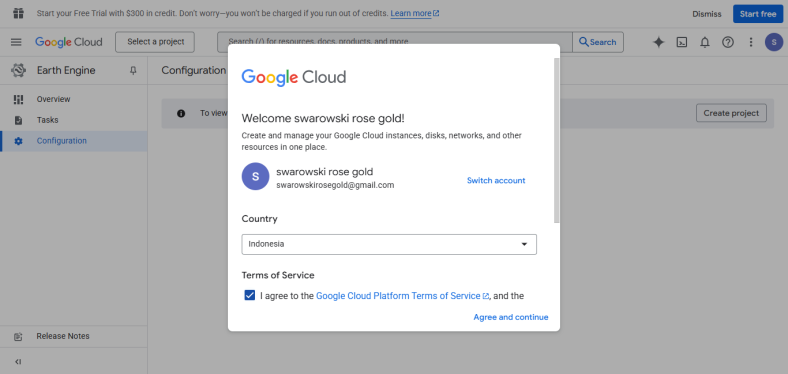Open Release Notes in sidebar

coord(73,336)
